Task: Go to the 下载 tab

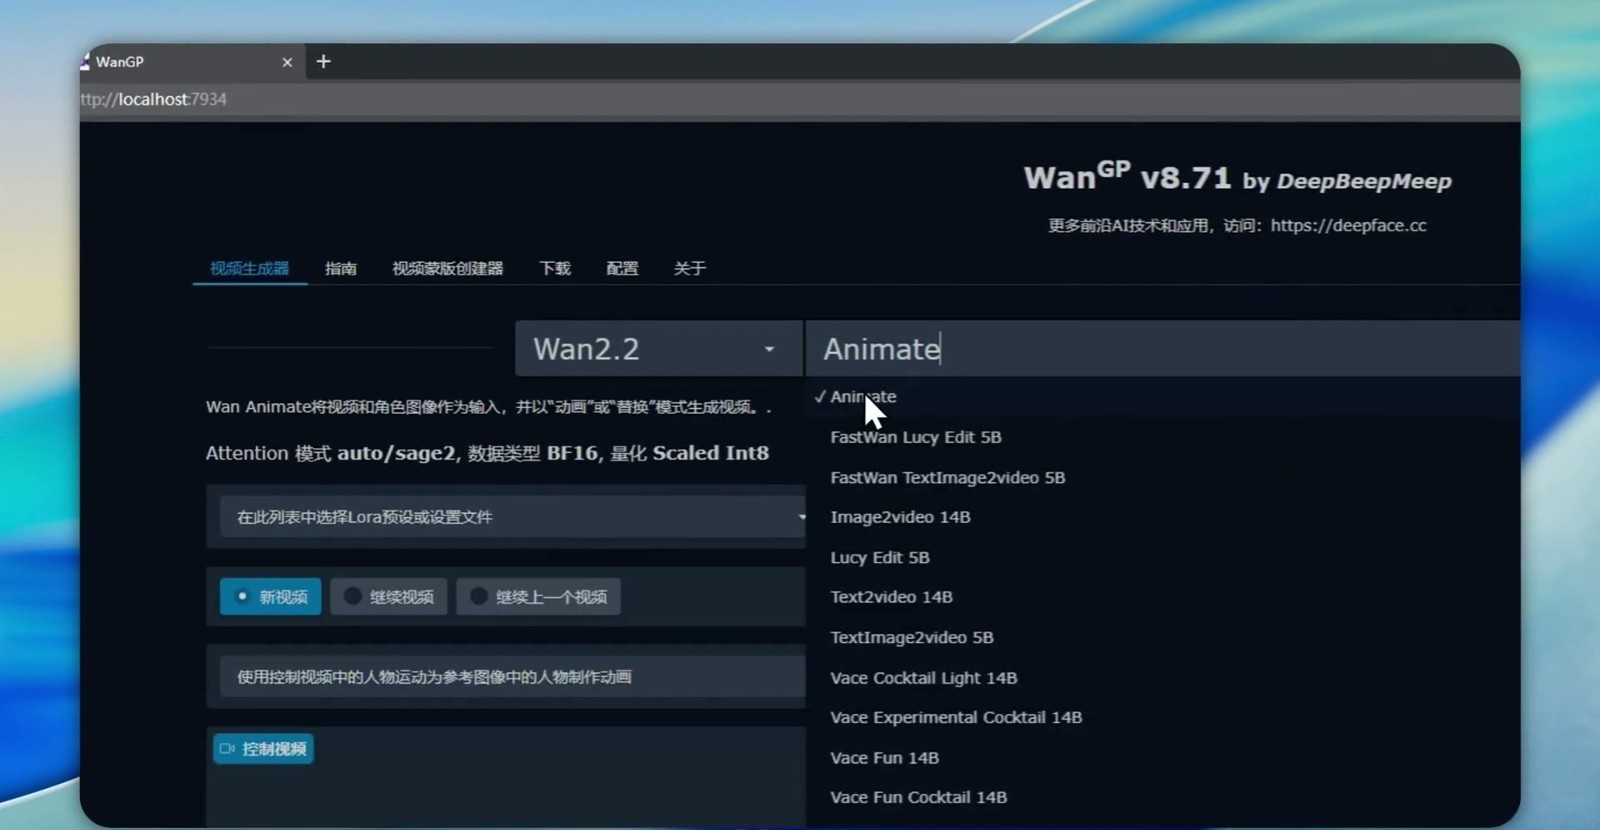Action: coord(554,268)
